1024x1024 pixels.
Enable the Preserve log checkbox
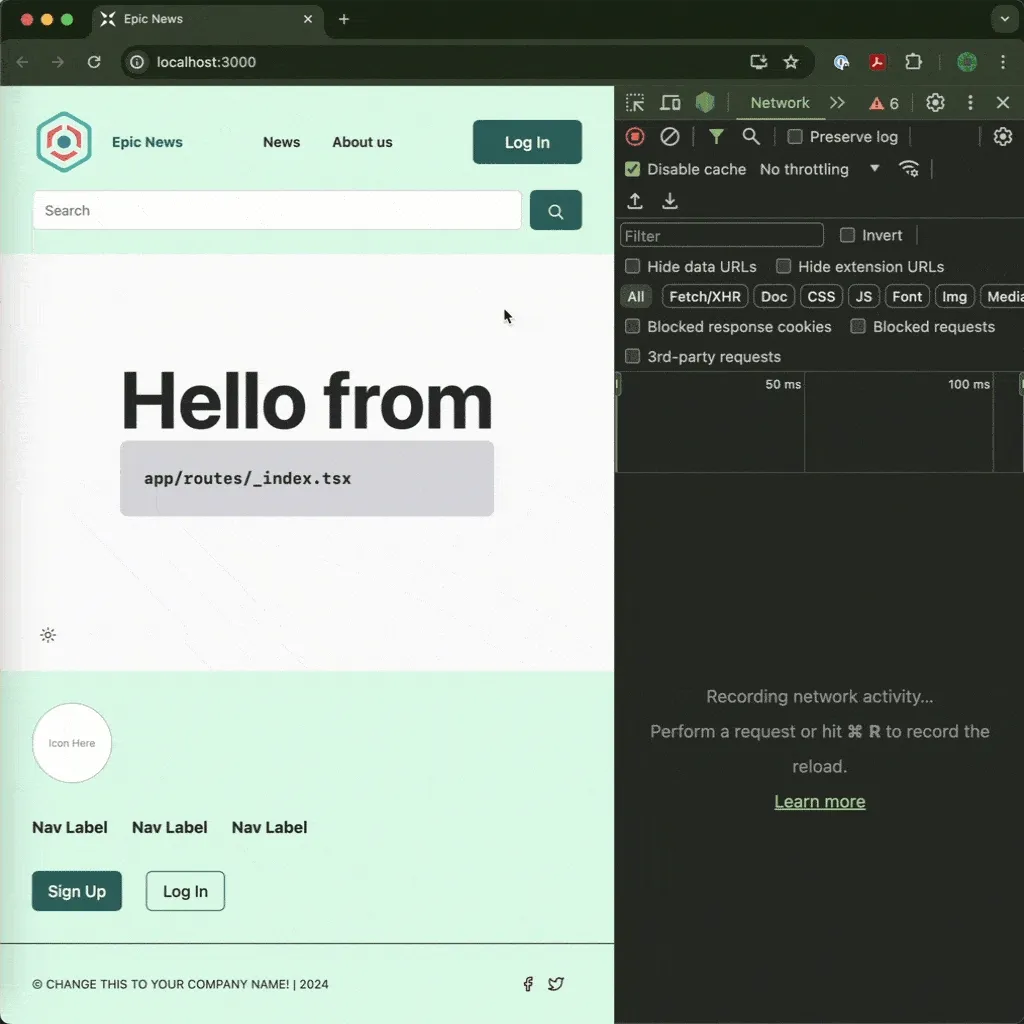pyautogui.click(x=795, y=136)
